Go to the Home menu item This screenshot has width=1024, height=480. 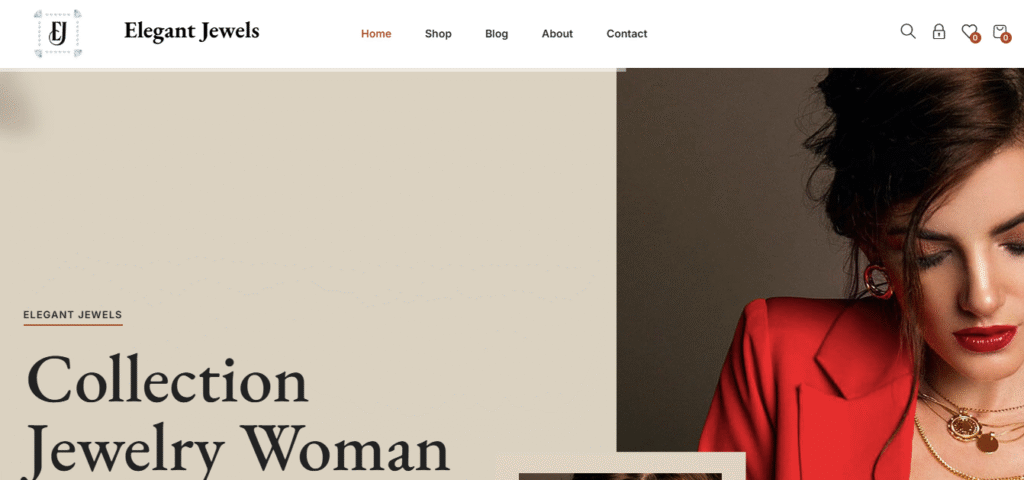coord(376,34)
